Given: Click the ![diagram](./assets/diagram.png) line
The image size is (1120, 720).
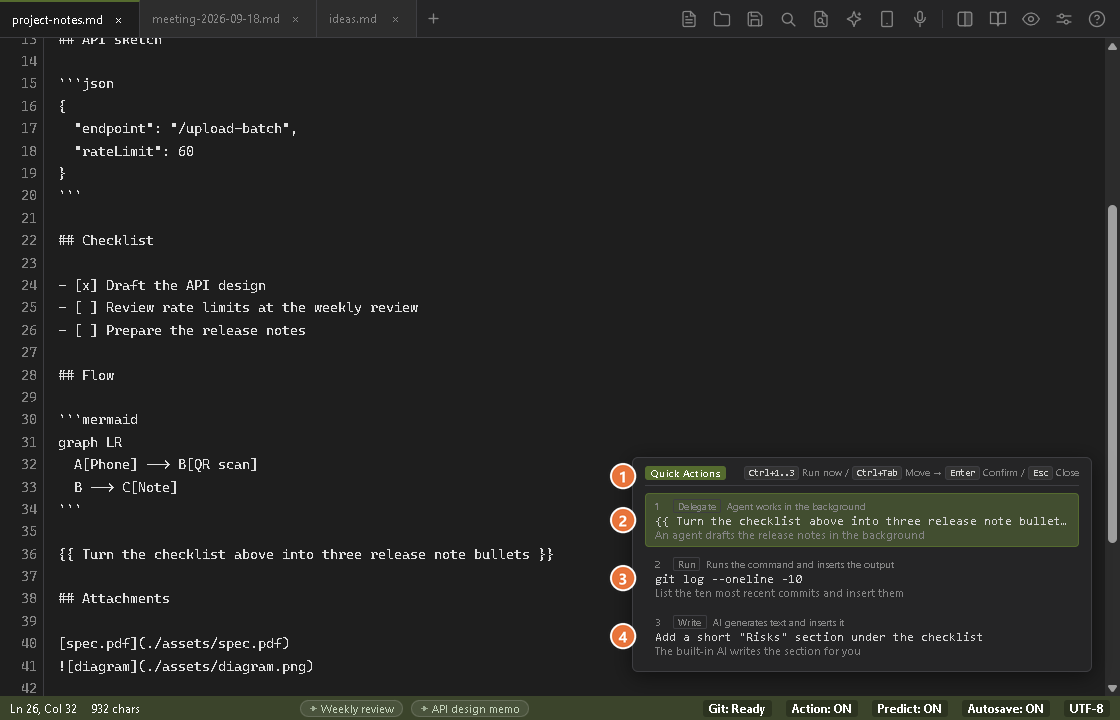Looking at the screenshot, I should (x=186, y=666).
